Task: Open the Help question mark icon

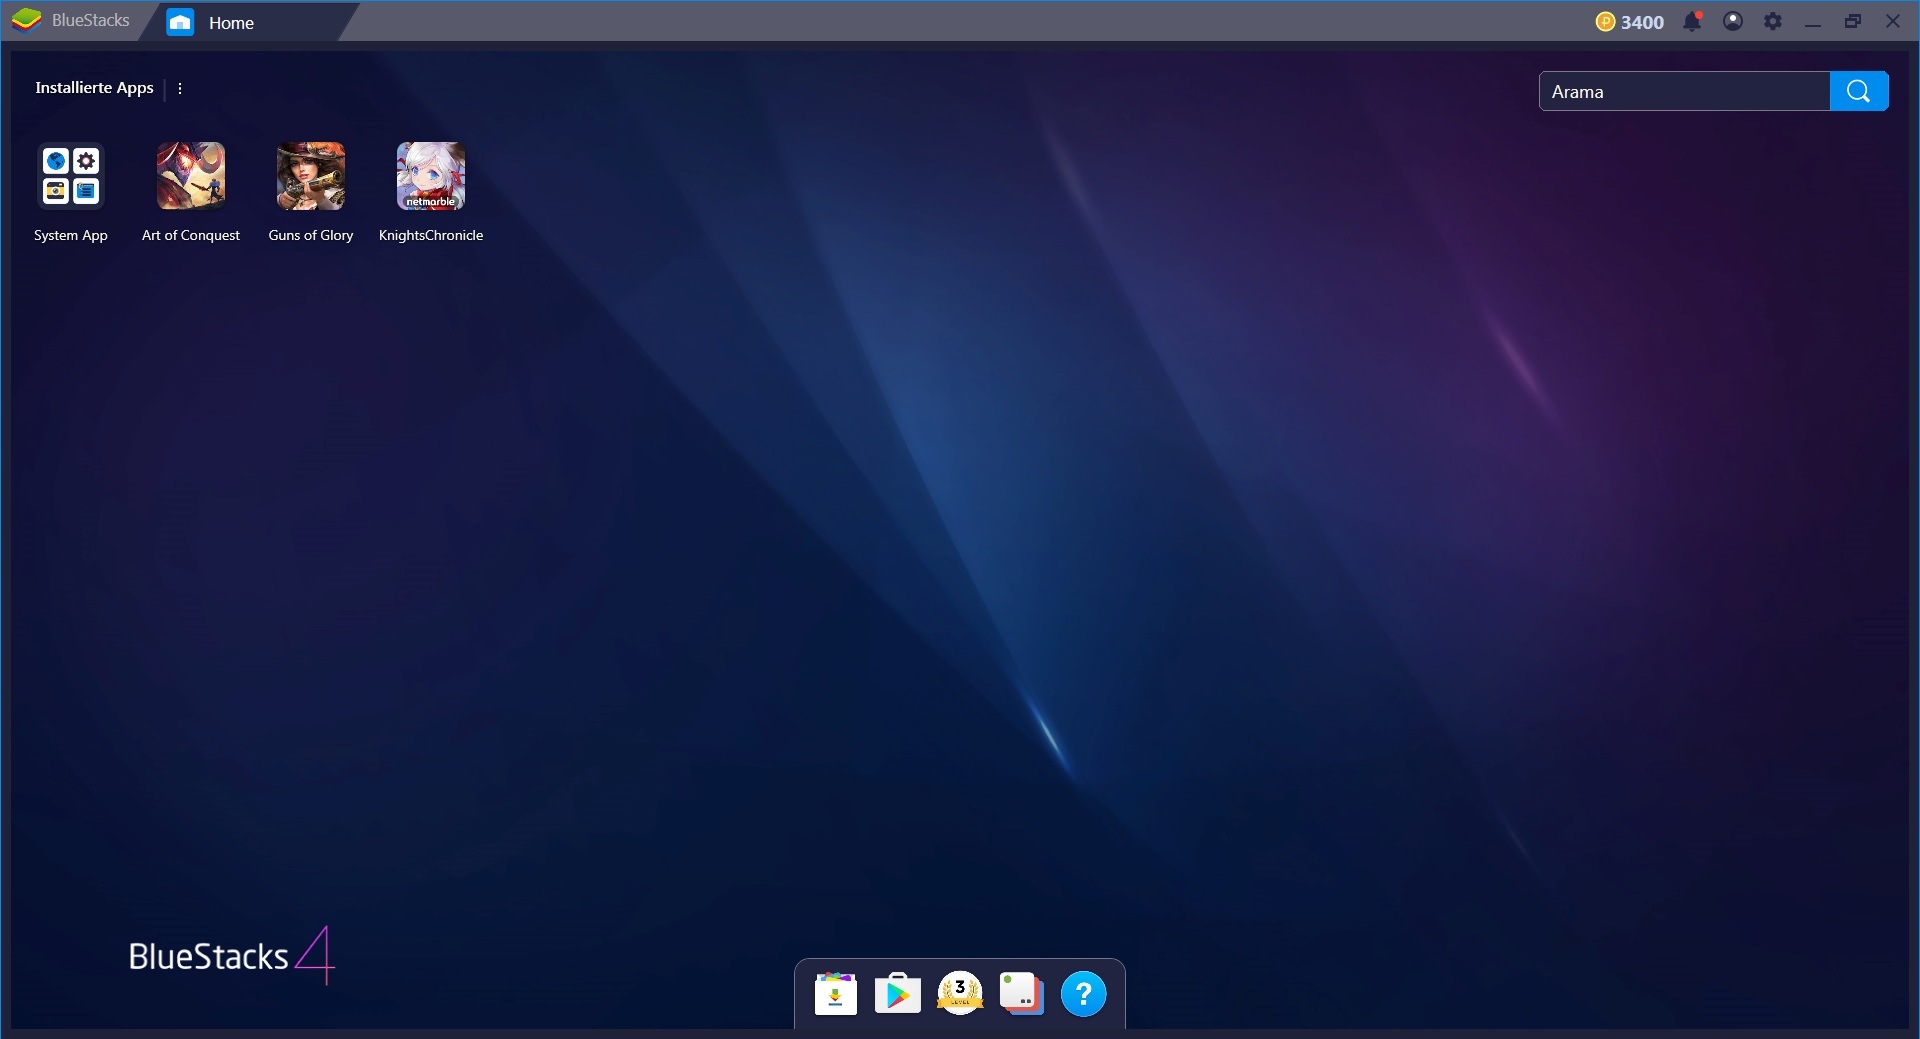Action: (1084, 994)
